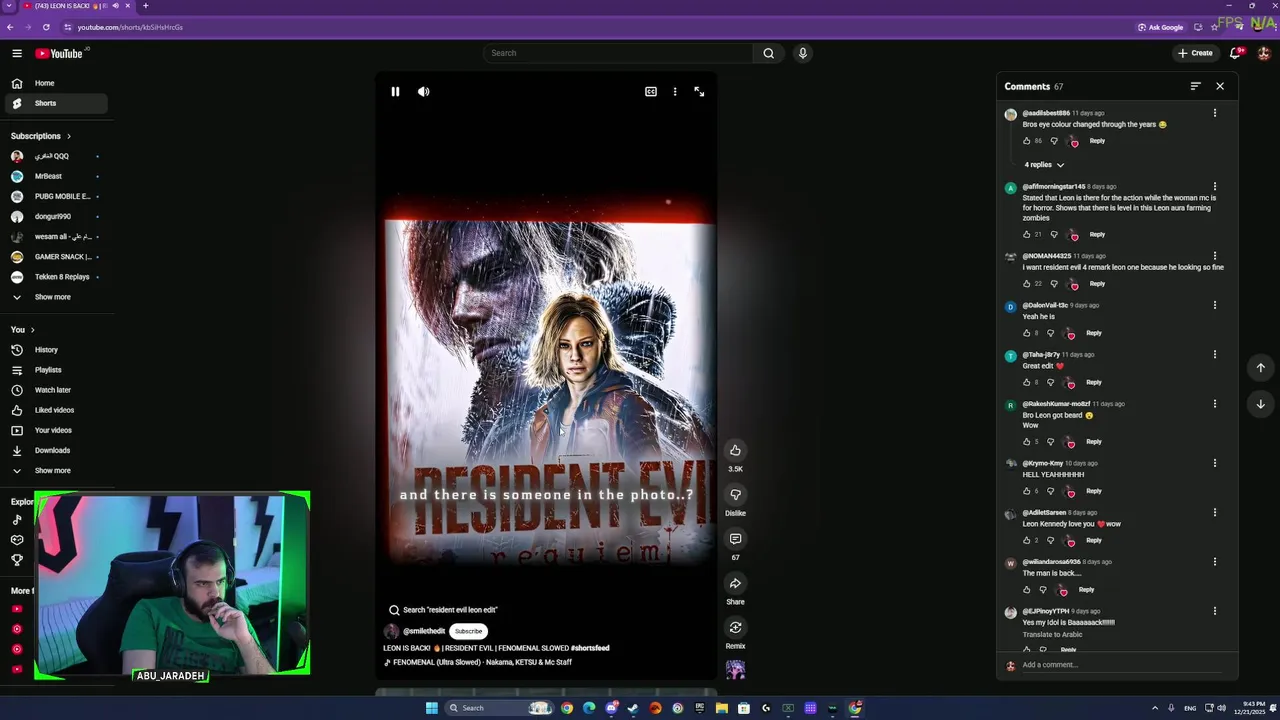Open the YouTube guide hamburger menu
This screenshot has height=720, width=1280.
(17, 53)
